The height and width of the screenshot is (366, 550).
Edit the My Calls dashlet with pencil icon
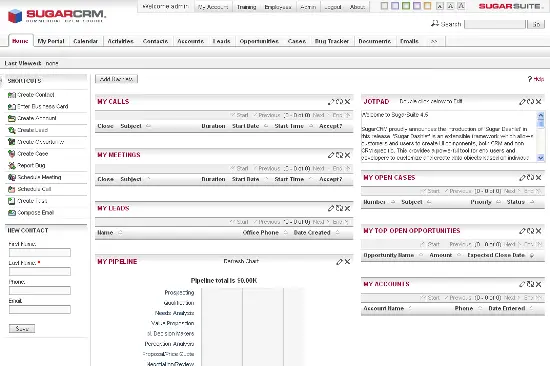(x=331, y=102)
